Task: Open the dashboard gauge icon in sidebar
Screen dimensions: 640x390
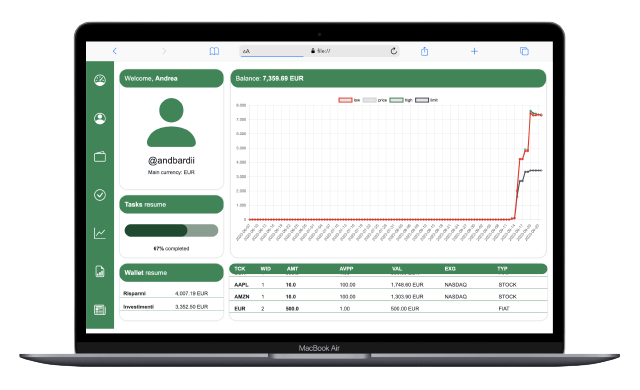Action: [100, 80]
